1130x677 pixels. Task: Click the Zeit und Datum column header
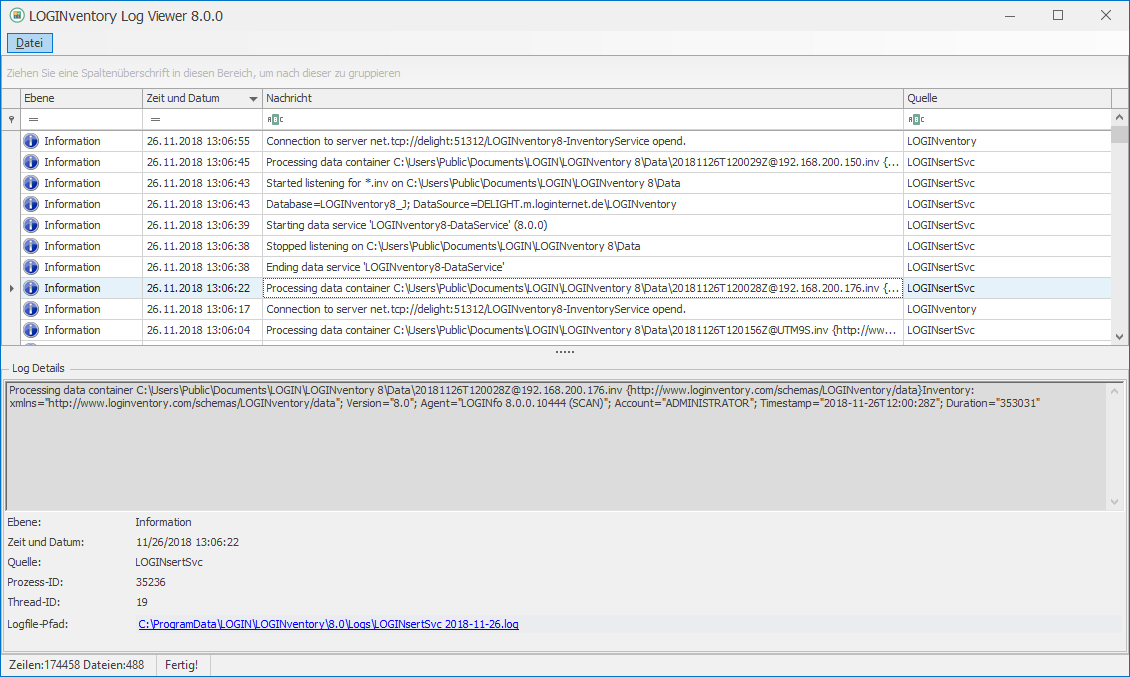[202, 98]
